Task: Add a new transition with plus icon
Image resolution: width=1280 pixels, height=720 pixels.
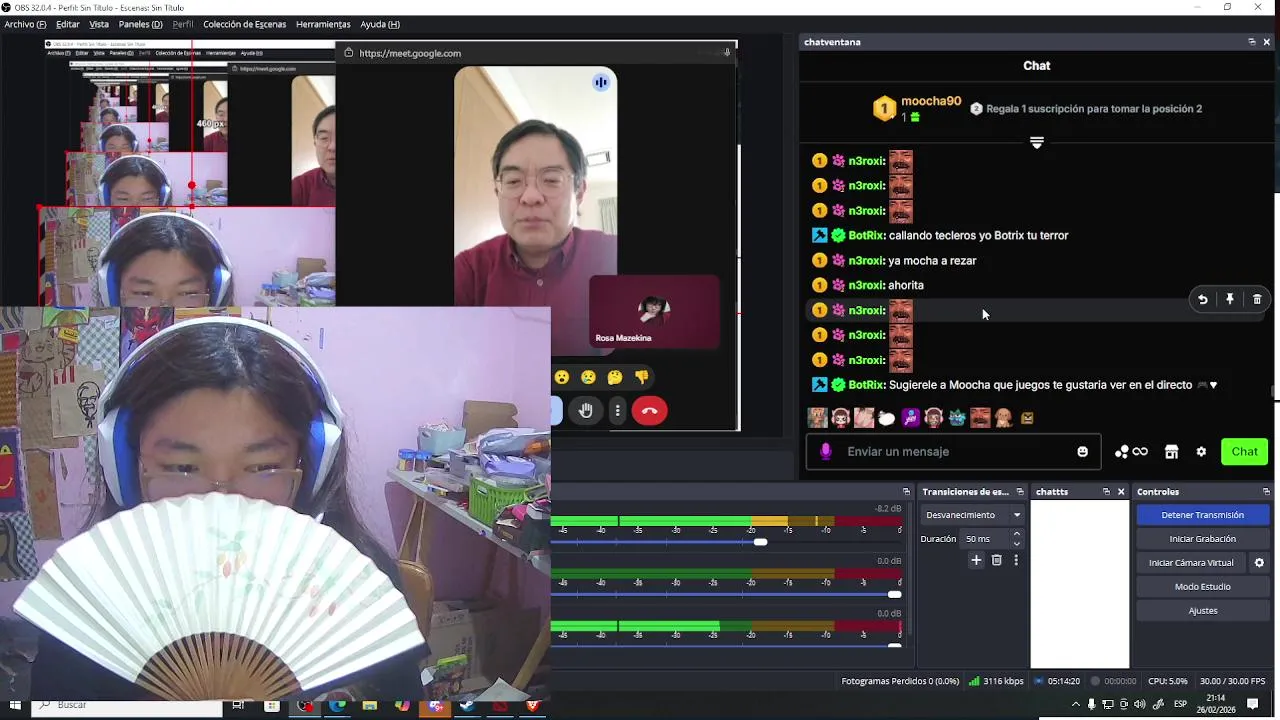Action: pyautogui.click(x=976, y=560)
